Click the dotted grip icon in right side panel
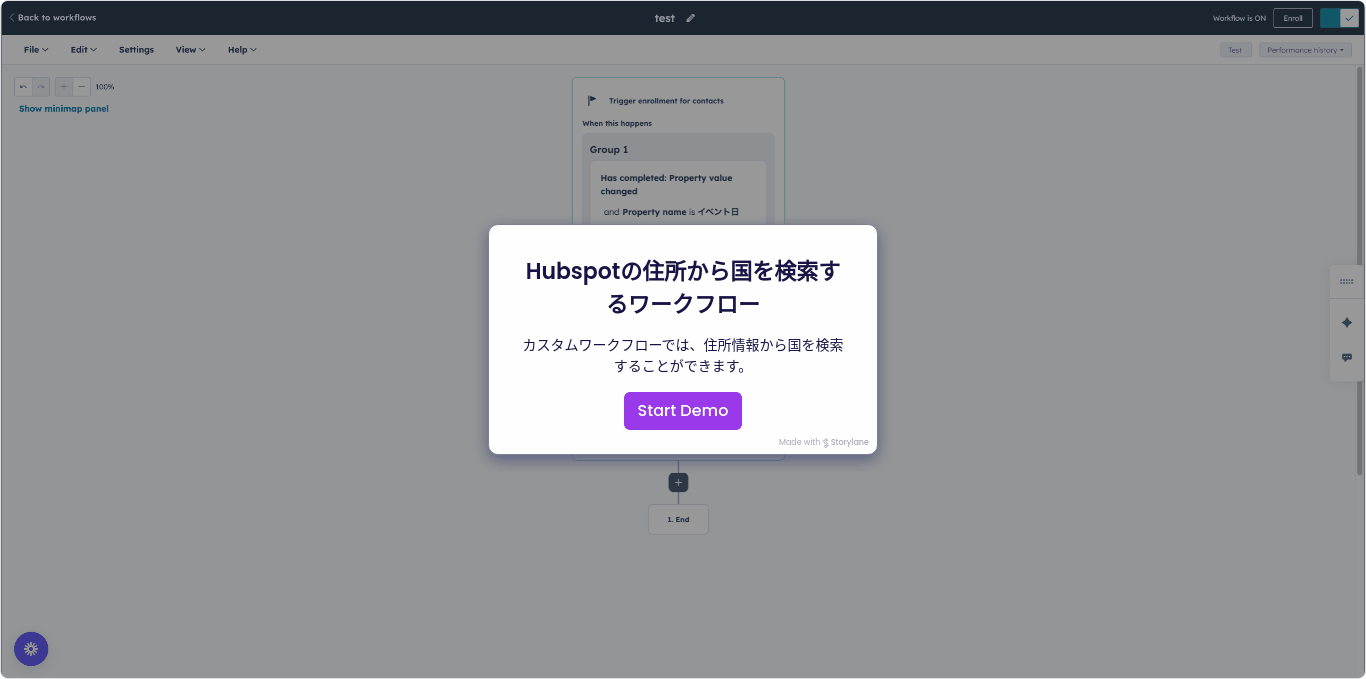Viewport: 1366px width, 679px height. (x=1346, y=282)
